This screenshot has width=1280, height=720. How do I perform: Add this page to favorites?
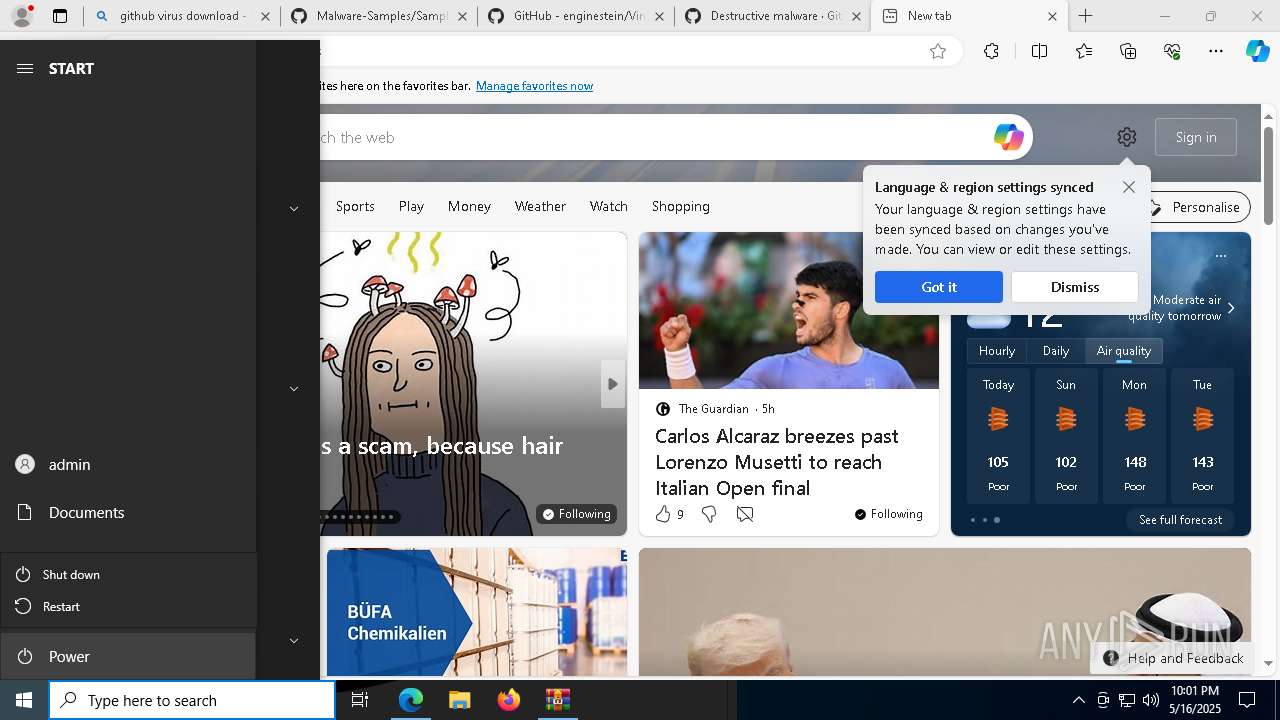pos(937,52)
